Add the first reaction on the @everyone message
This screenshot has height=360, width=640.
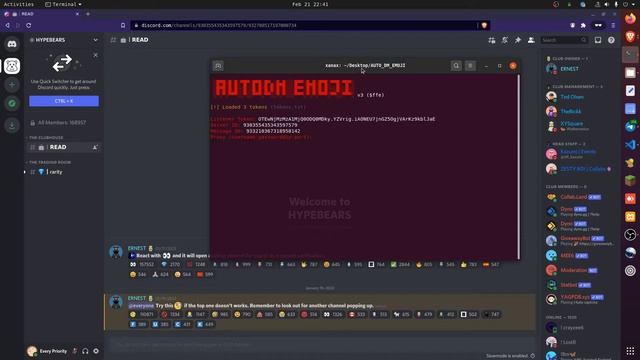coord(142,314)
